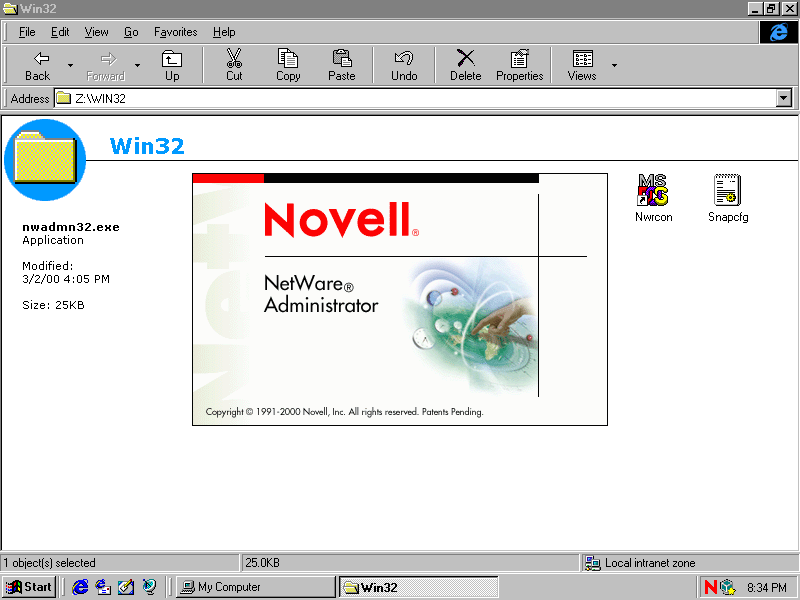Click the Win32 taskbar button
Viewport: 800px width, 600px height.
418,587
